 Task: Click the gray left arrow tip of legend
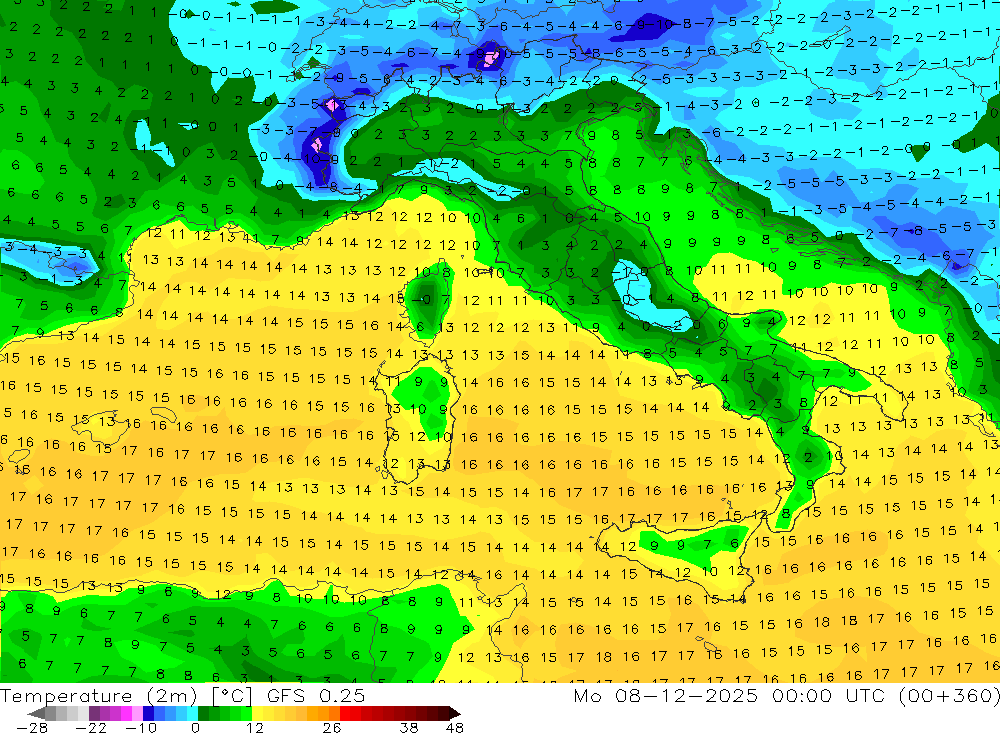click(x=36, y=713)
